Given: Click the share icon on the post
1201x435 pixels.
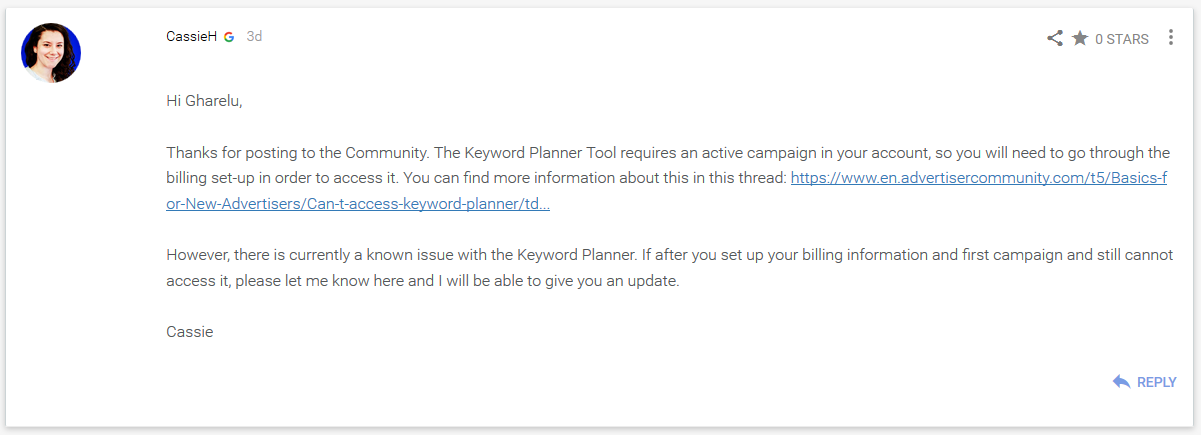Looking at the screenshot, I should click(x=1054, y=39).
